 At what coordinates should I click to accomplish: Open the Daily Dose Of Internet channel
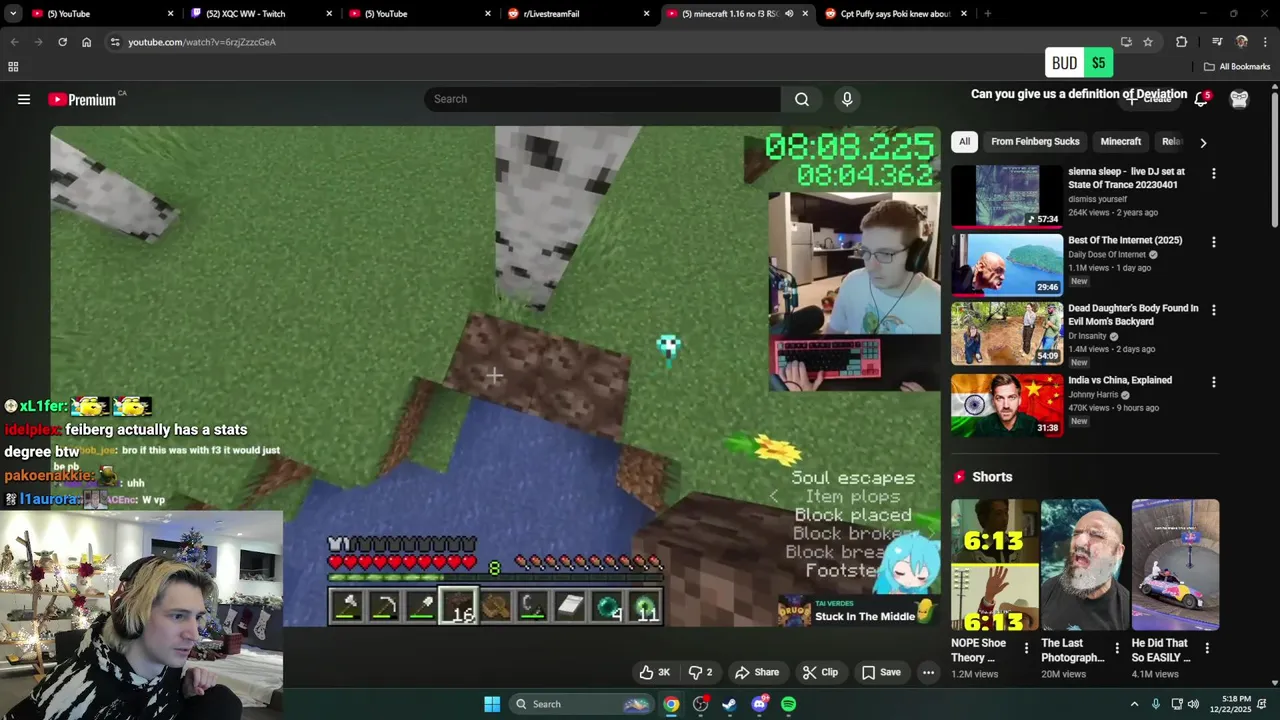click(1107, 254)
